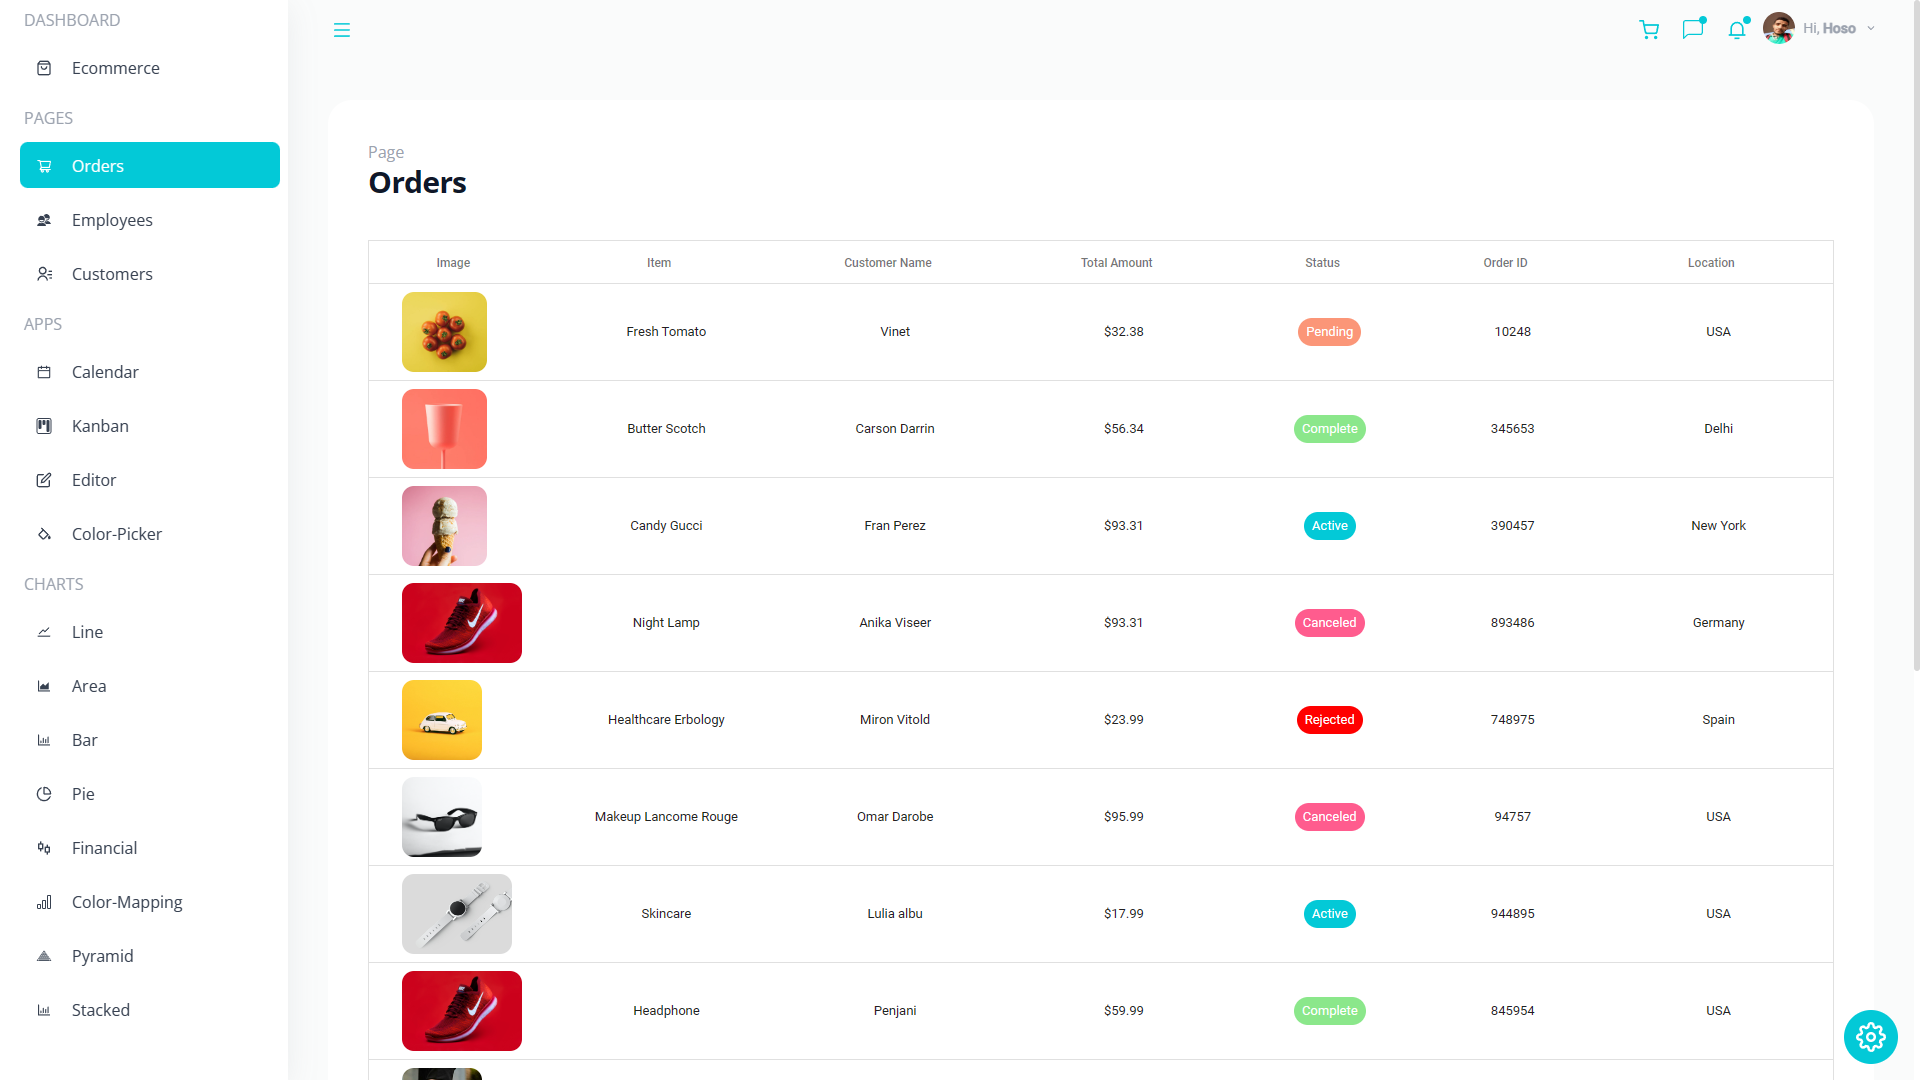Open the Customers page from sidebar
This screenshot has width=1920, height=1080.
point(111,273)
